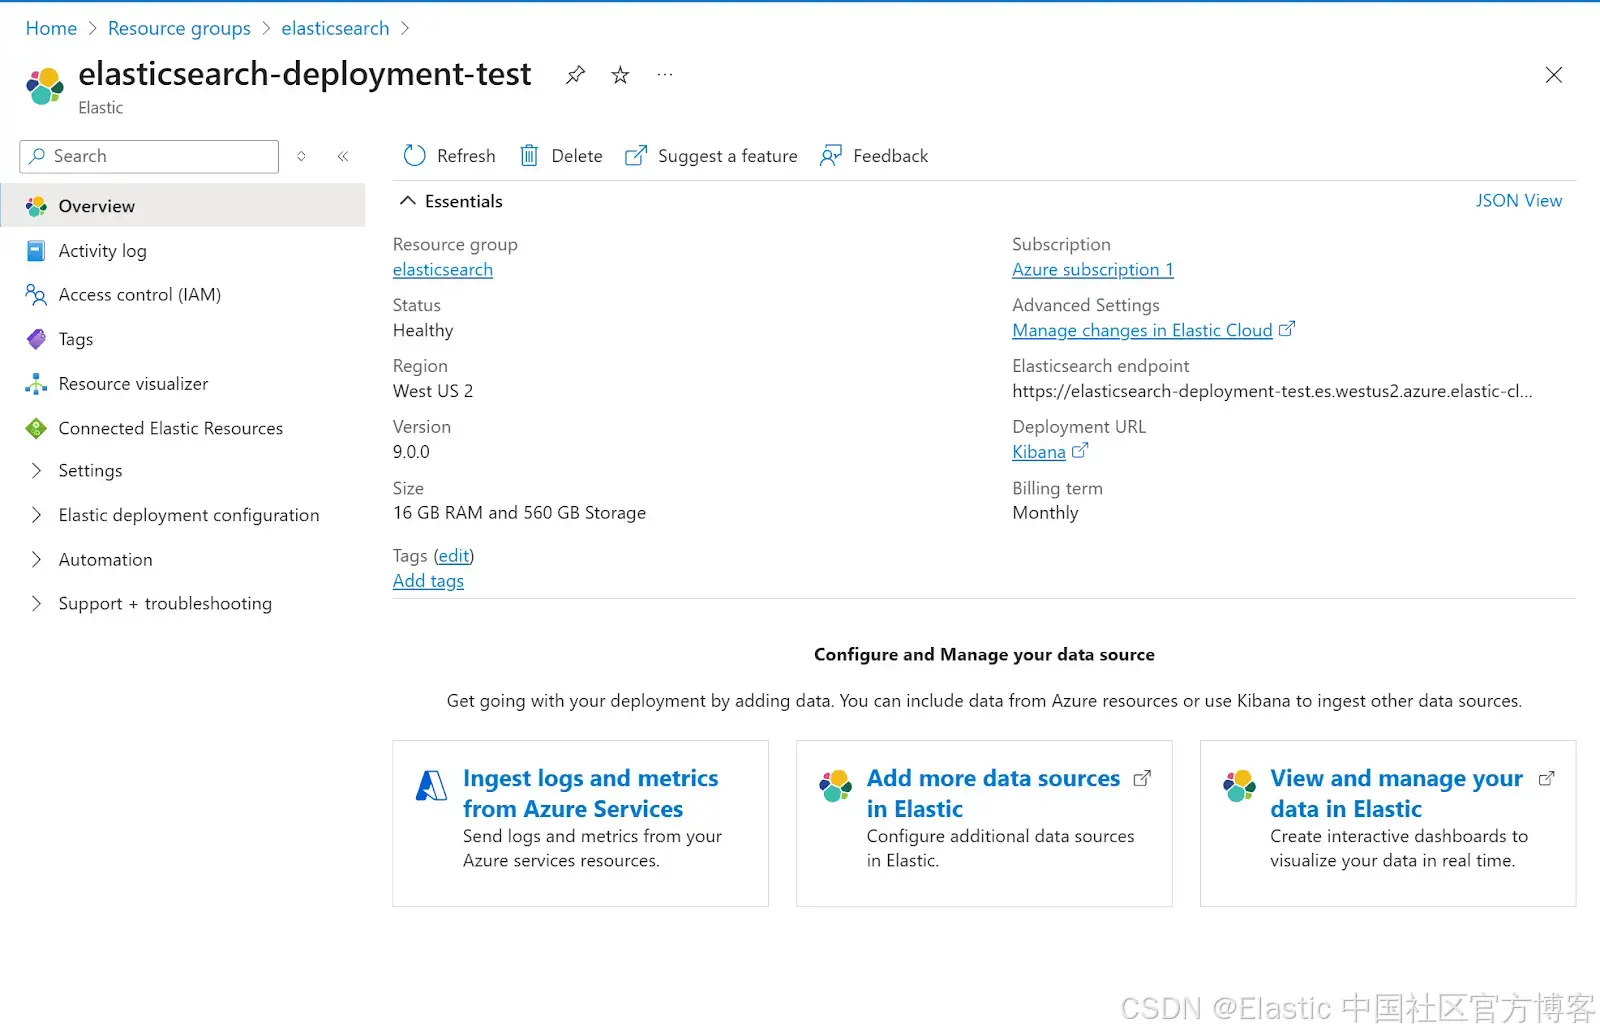
Task: Open Azure subscription 1 link
Action: (x=1092, y=270)
